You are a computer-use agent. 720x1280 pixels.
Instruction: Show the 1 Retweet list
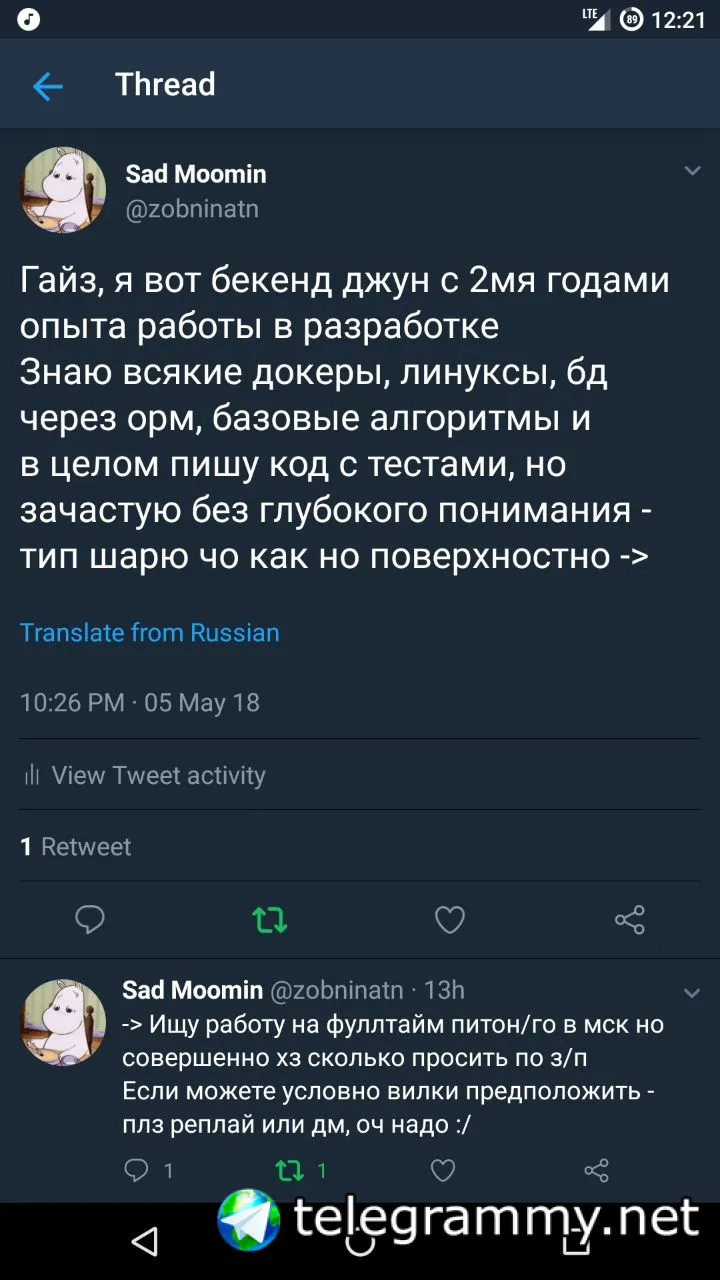pos(76,847)
